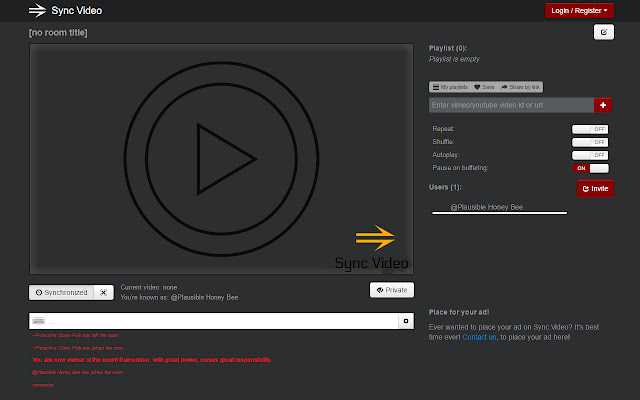640x400 pixels.
Task: Click the Playlist (0): heading
Action: click(x=448, y=48)
